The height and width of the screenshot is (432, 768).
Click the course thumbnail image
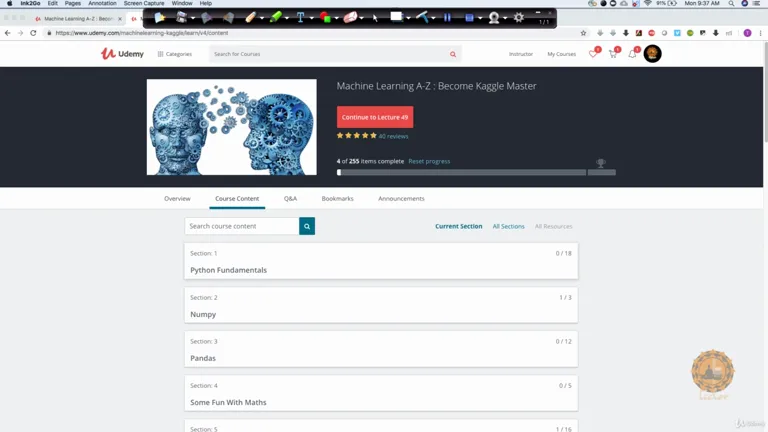(x=232, y=127)
